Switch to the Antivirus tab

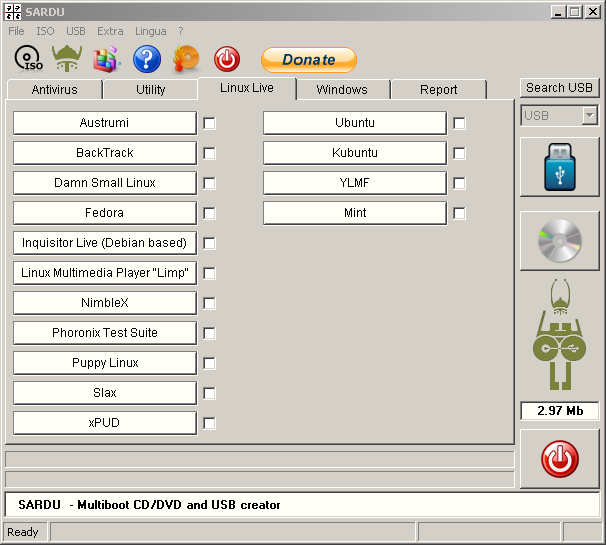[x=54, y=90]
